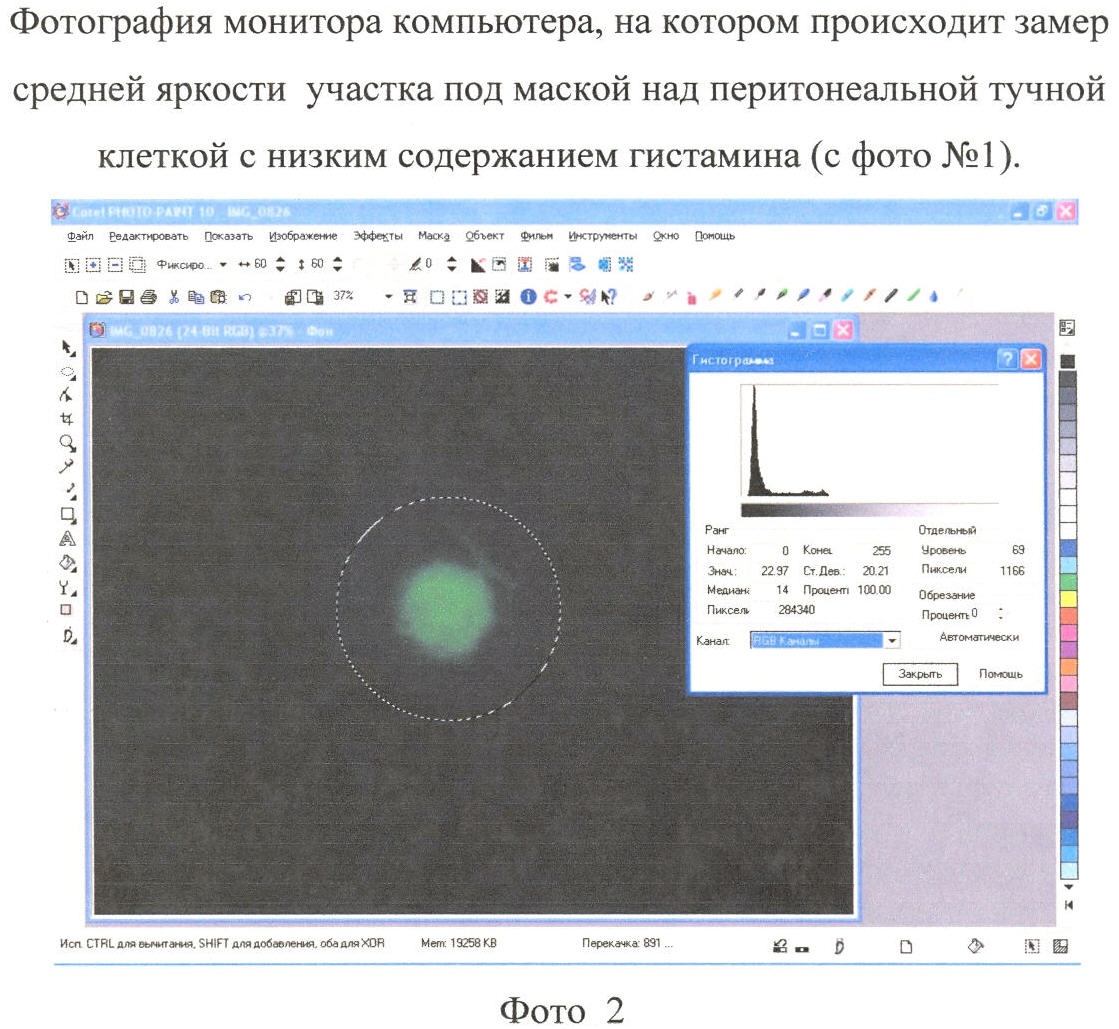The height and width of the screenshot is (1029, 1119).
Task: Click the Open folder toolbar icon
Action: coord(105,297)
